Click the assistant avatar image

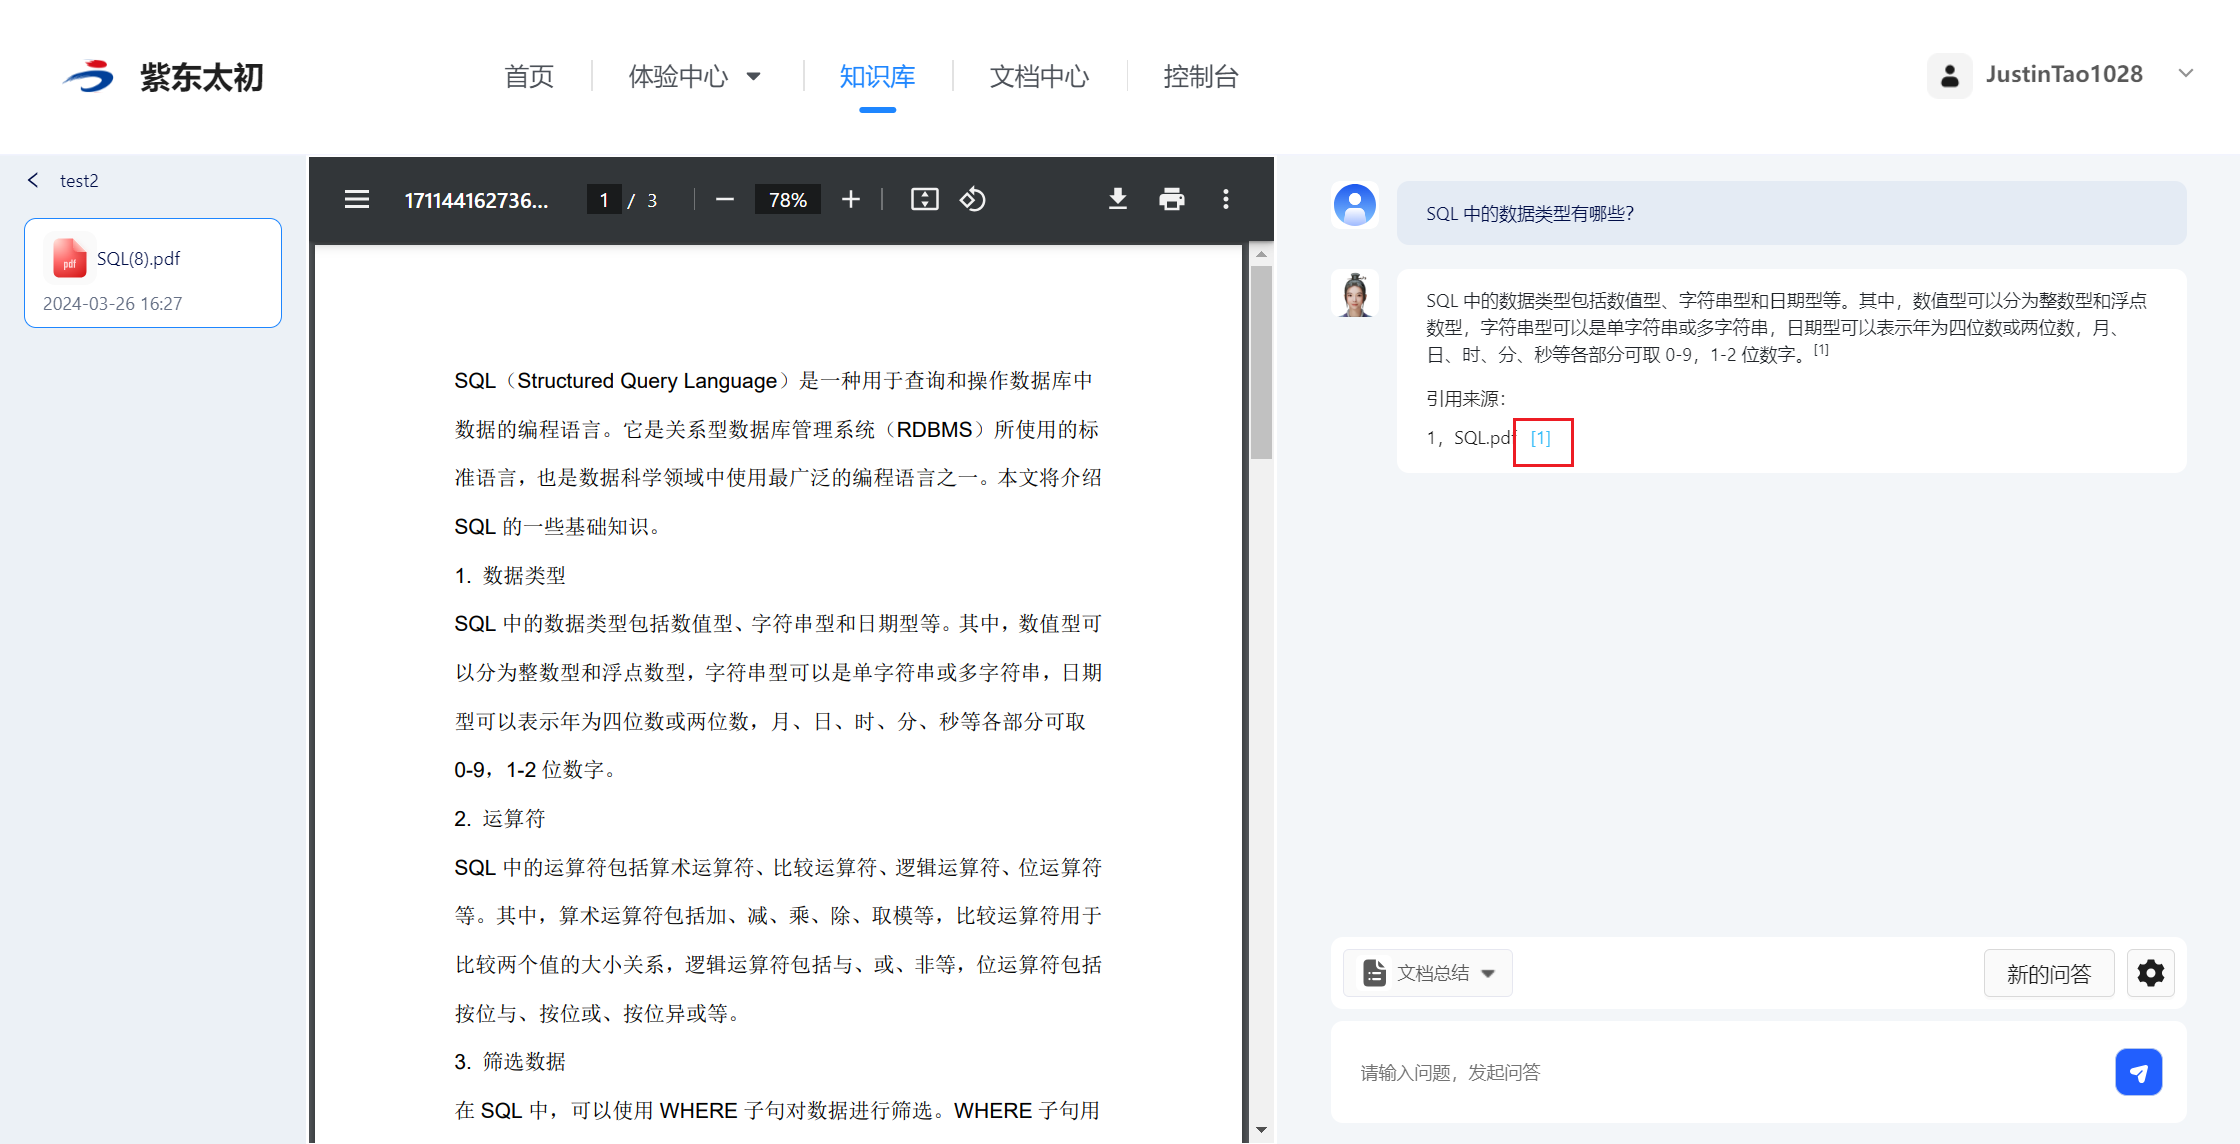(1355, 294)
